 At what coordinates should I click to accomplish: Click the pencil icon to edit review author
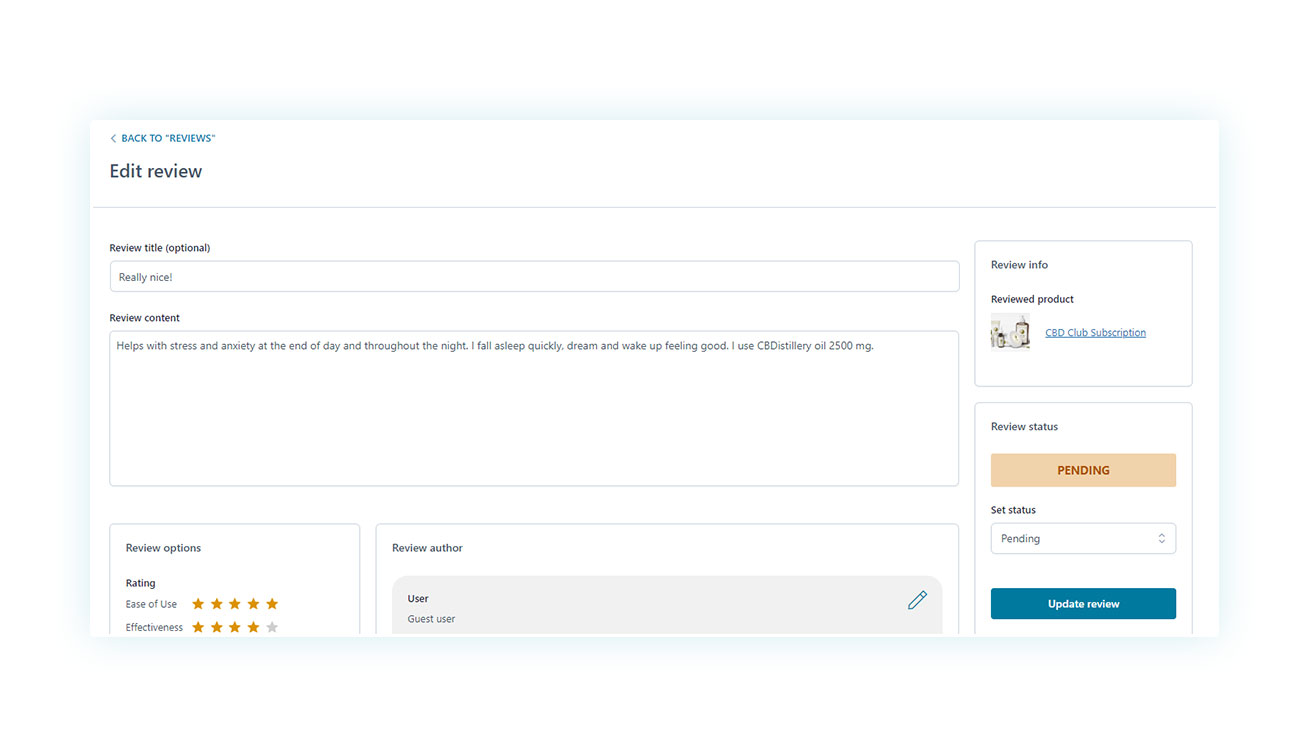[x=917, y=600]
